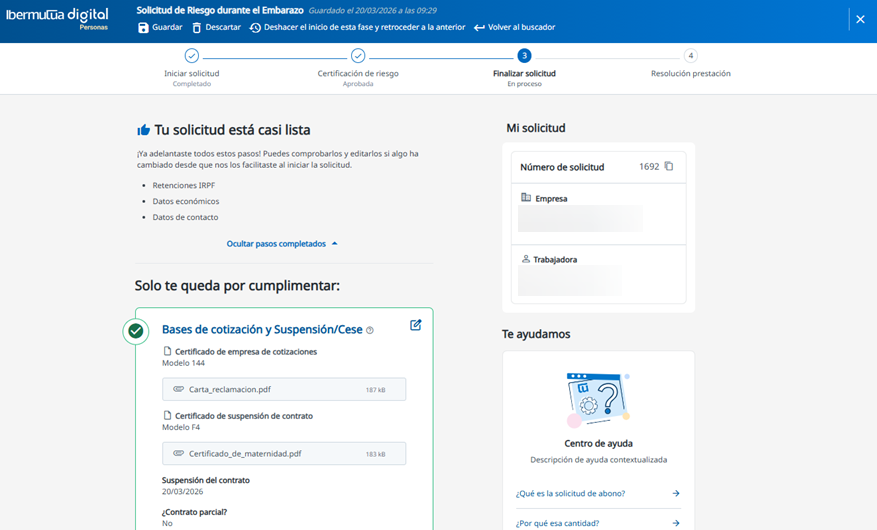Go to step Iniciar solicitud
877x530 pixels.
point(192,56)
